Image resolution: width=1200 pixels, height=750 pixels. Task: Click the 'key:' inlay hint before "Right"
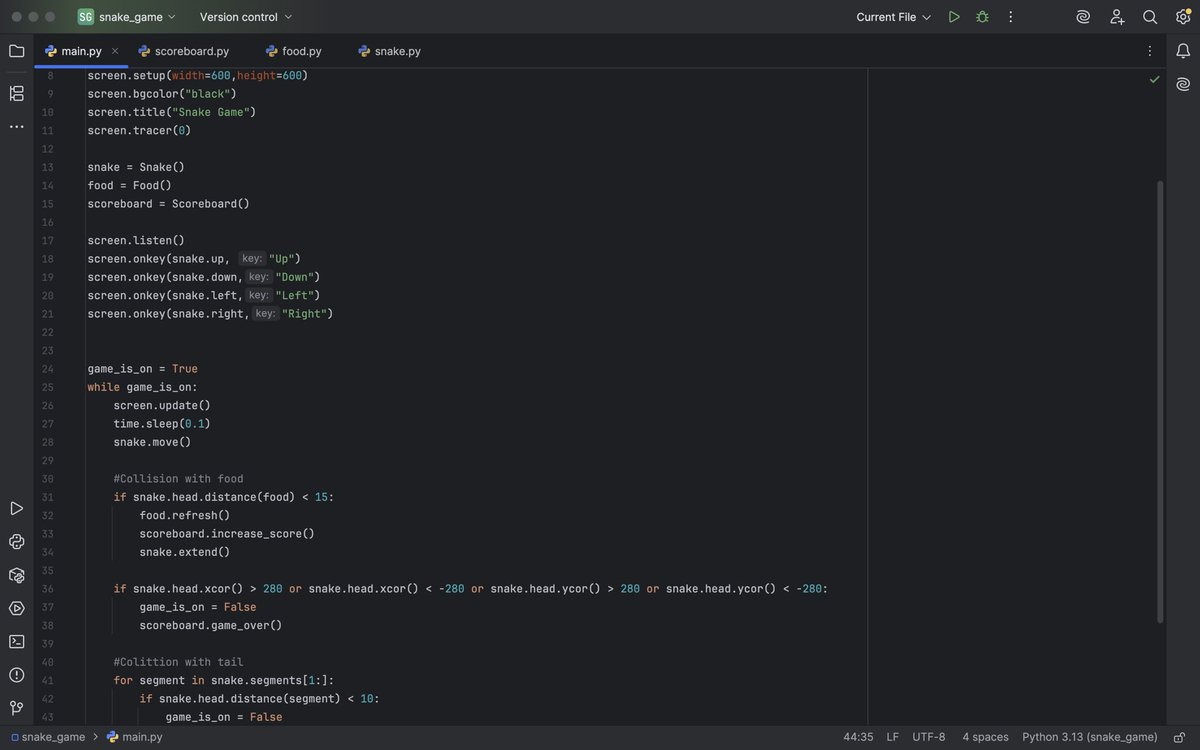tap(265, 314)
